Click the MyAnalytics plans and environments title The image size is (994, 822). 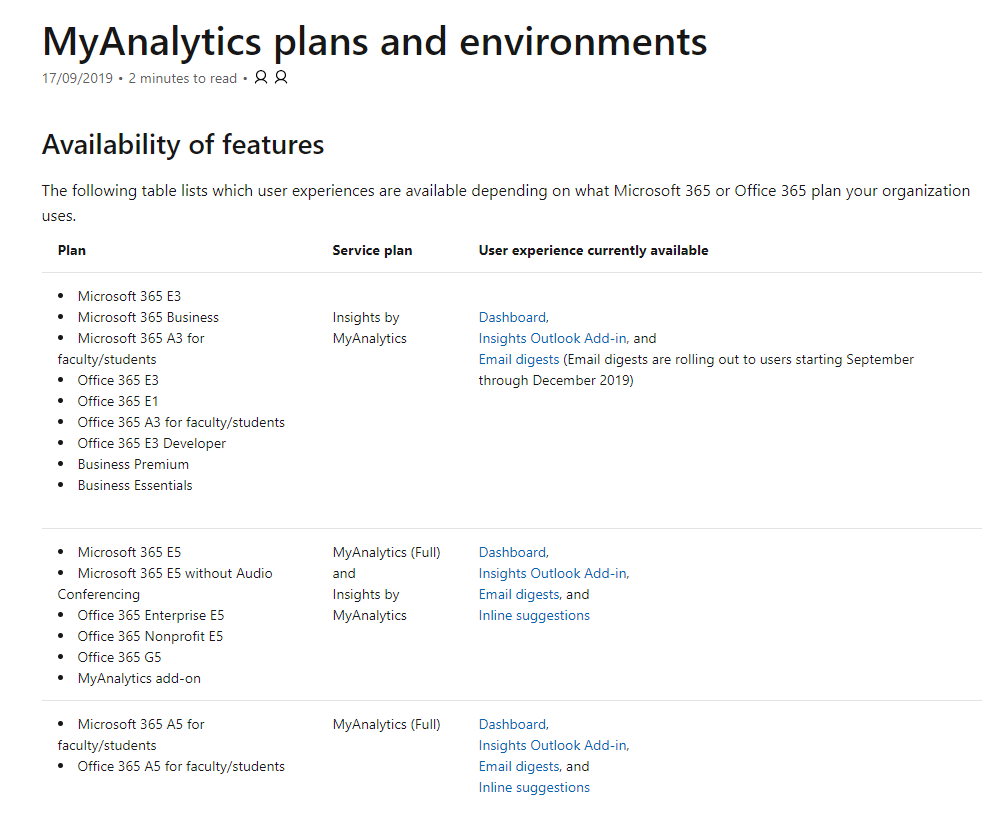point(374,41)
